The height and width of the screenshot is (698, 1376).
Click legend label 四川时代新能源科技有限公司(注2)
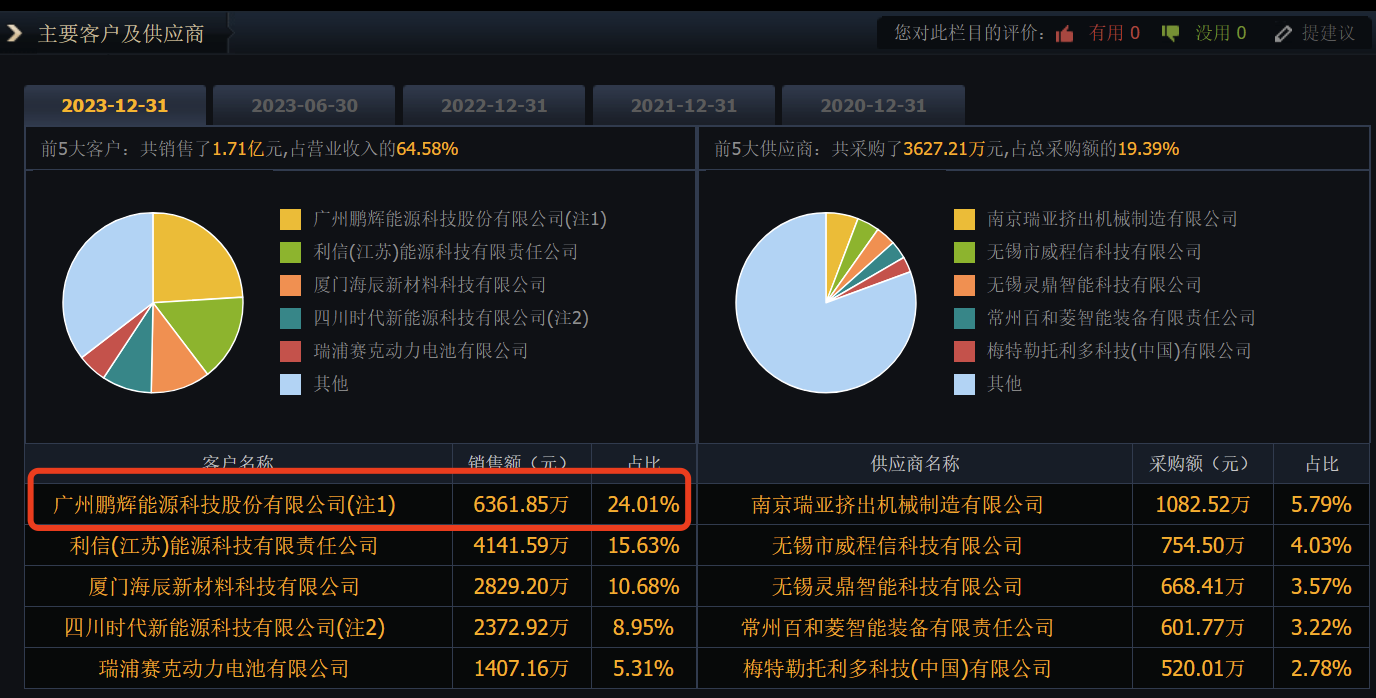click(451, 318)
